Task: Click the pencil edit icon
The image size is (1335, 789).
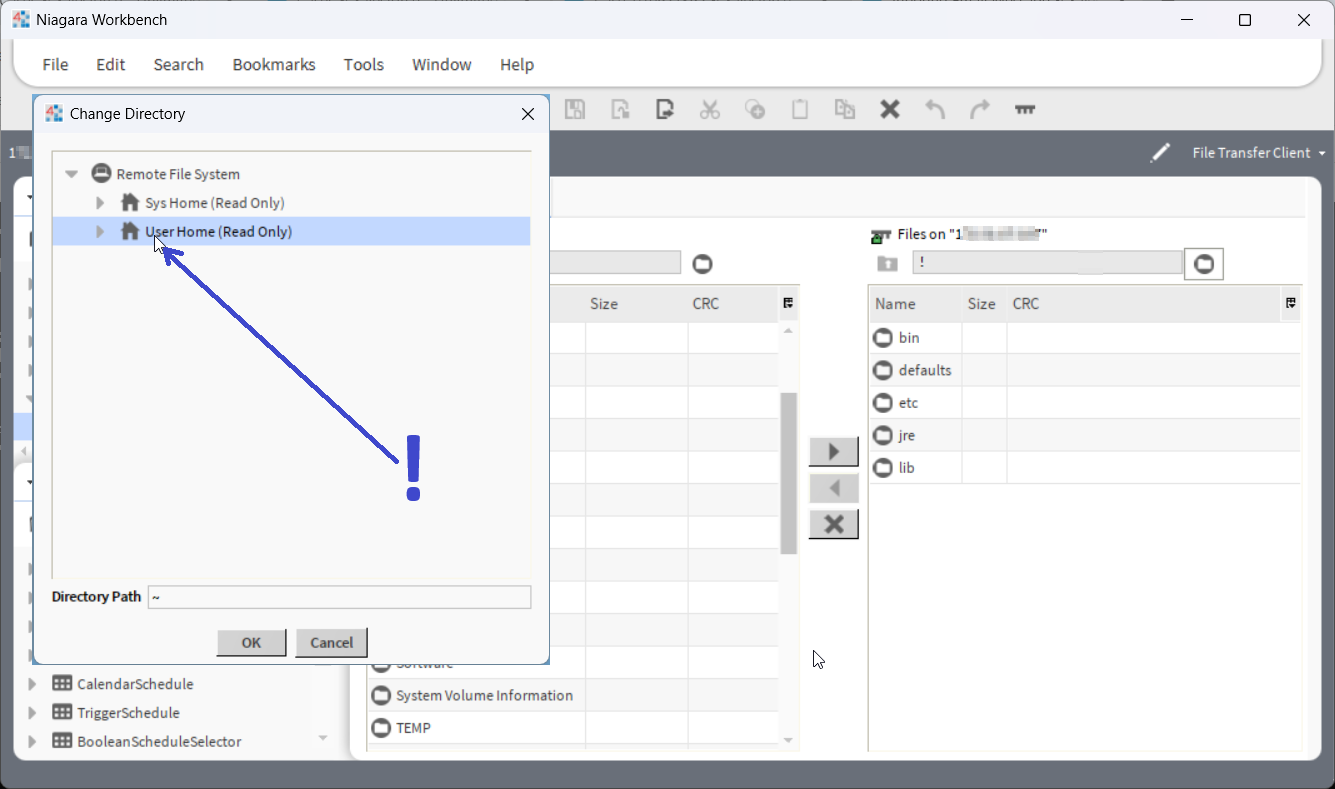Action: [x=1160, y=153]
